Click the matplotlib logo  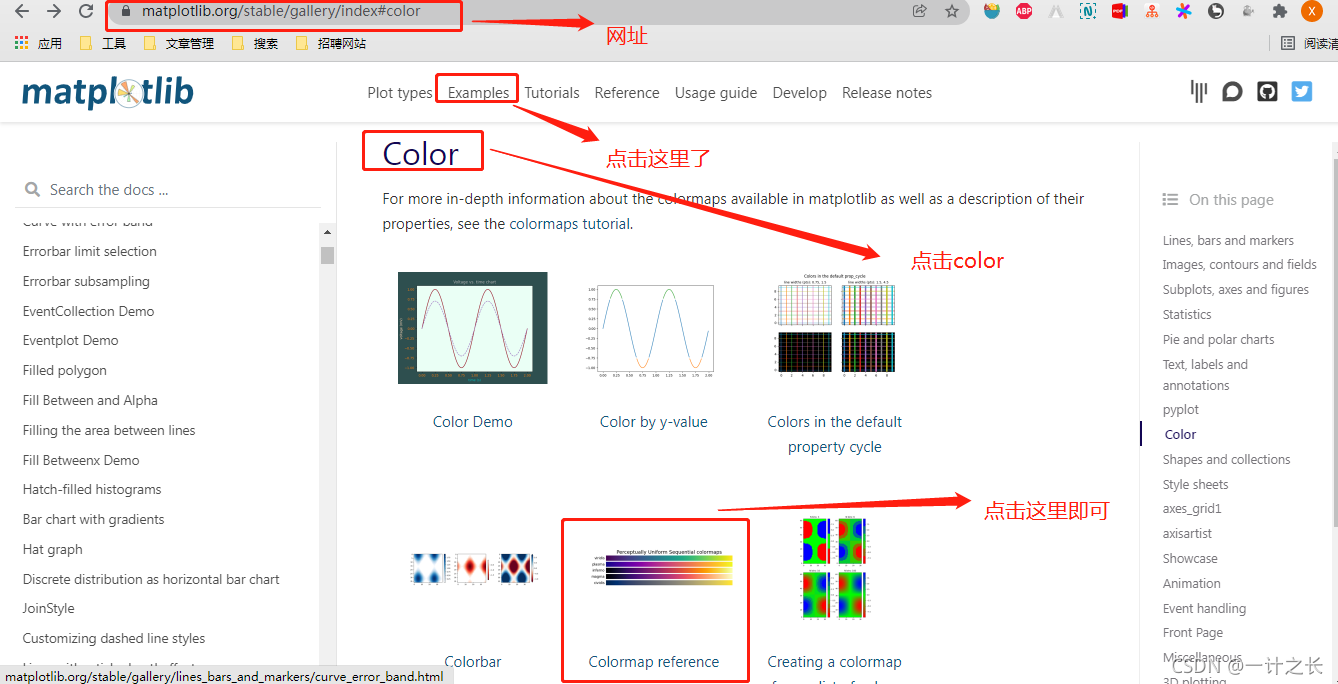(108, 93)
